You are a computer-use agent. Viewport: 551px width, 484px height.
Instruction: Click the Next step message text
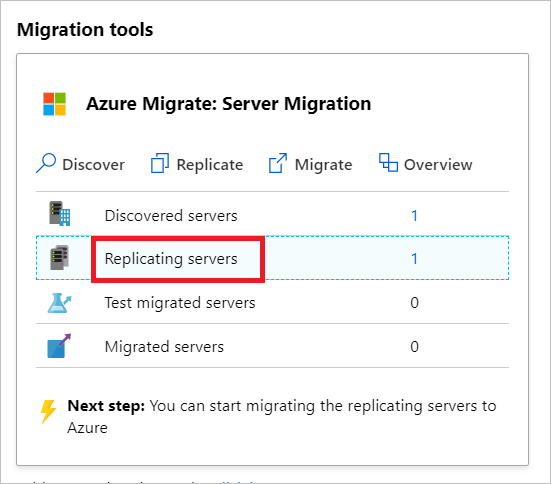tap(282, 417)
